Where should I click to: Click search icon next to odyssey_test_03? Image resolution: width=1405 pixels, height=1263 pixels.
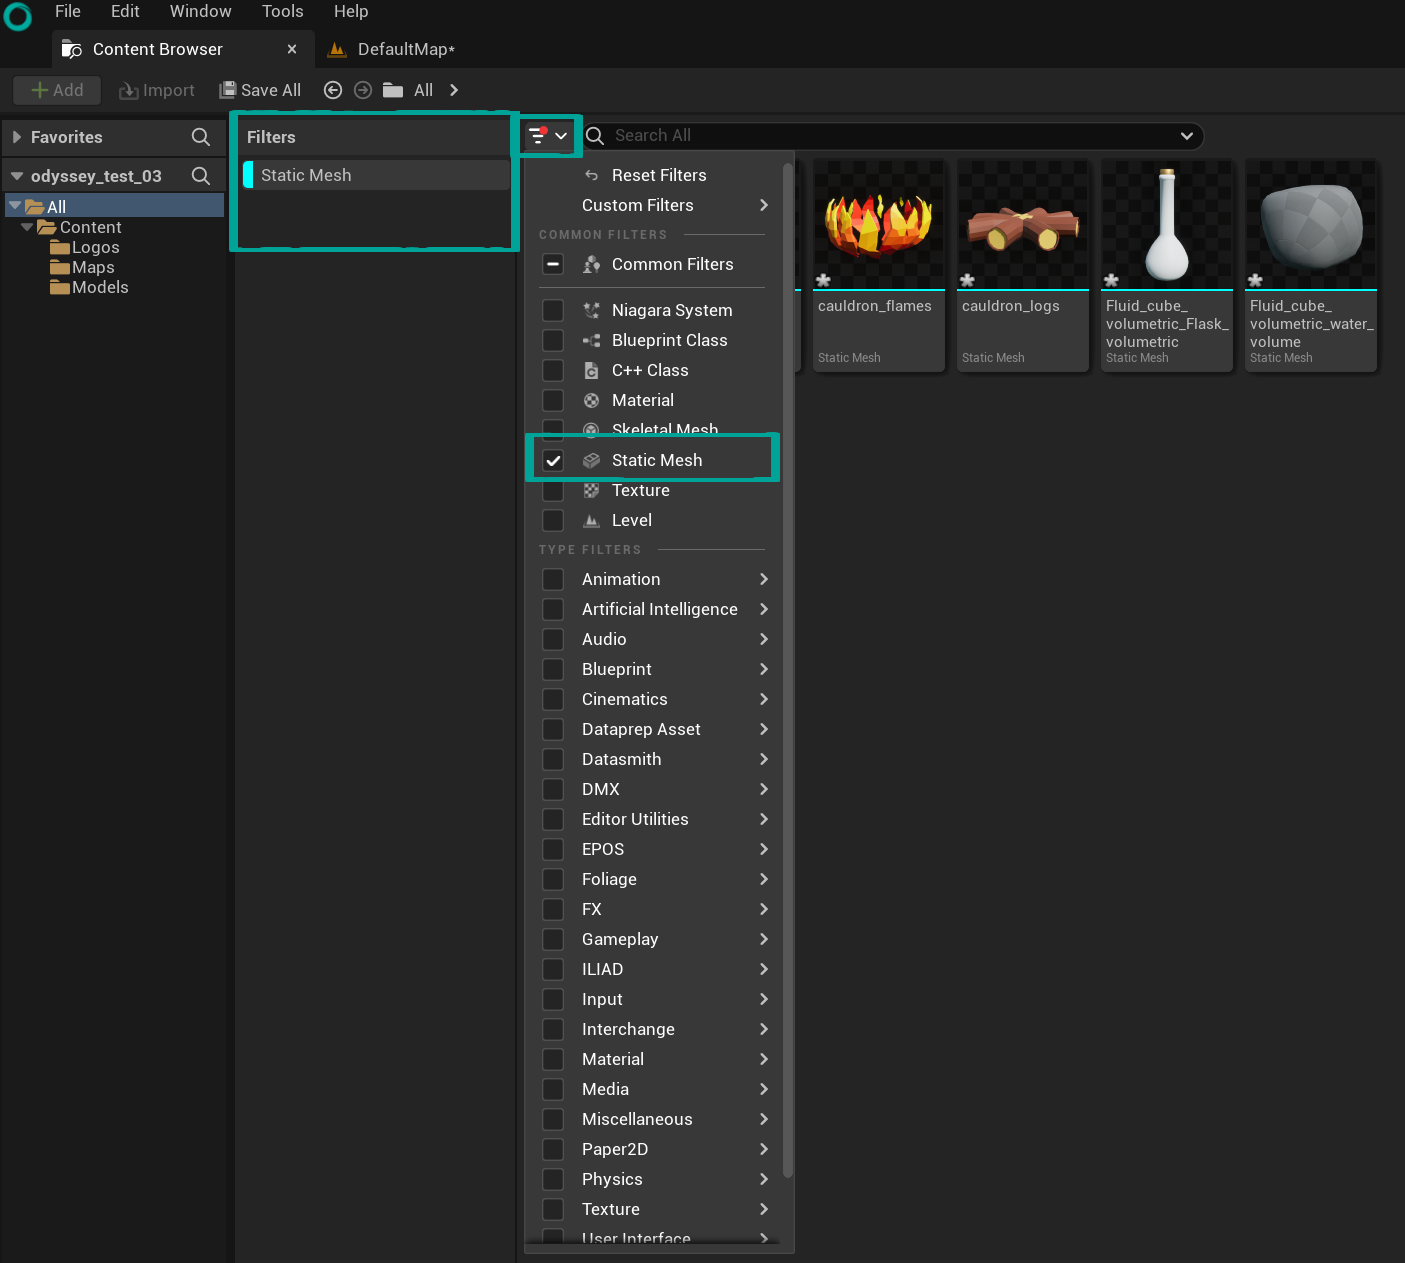click(x=201, y=176)
